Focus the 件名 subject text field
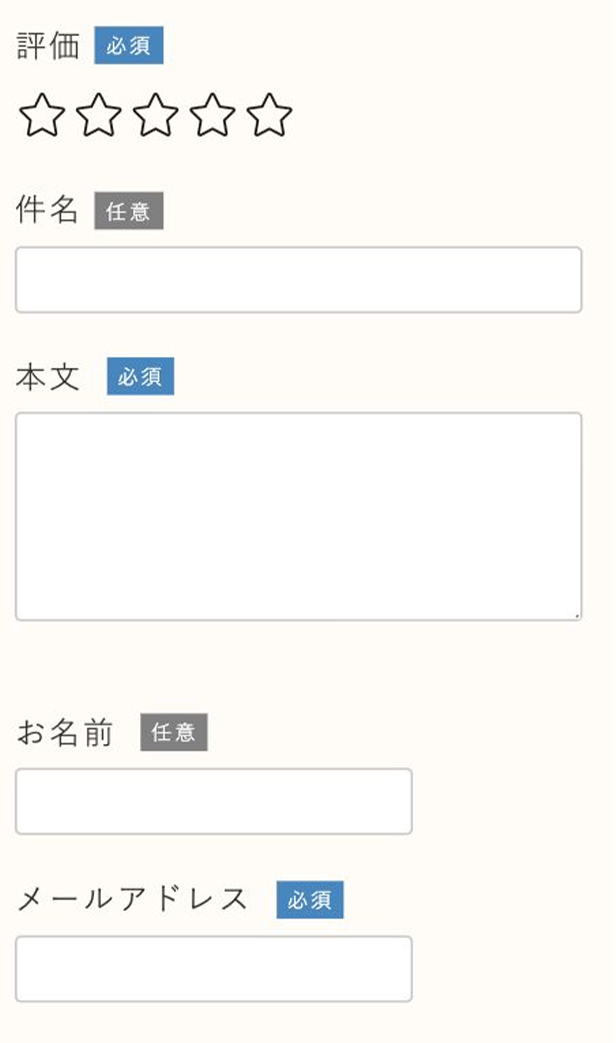This screenshot has width=616, height=1043. [298, 280]
